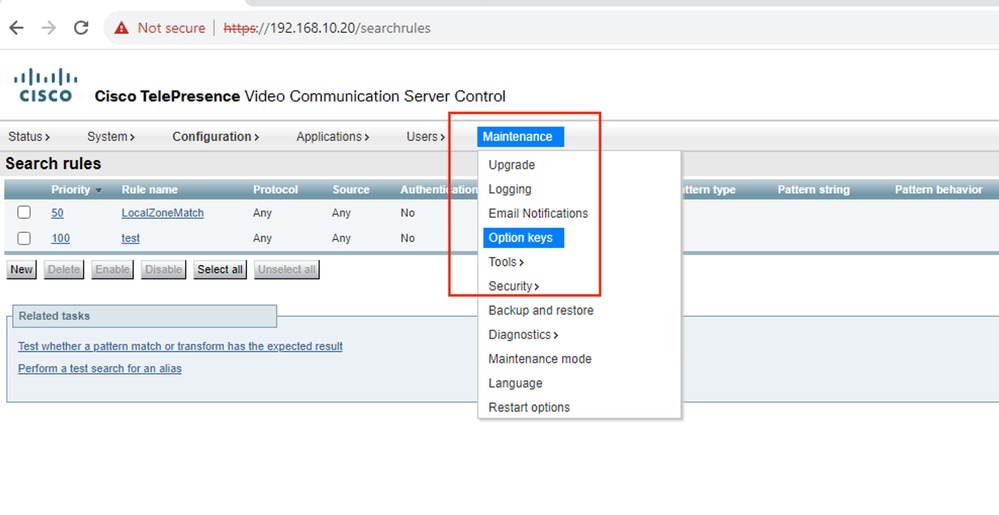This screenshot has width=999, height=515.
Task: Click the Enable button
Action: pos(112,270)
